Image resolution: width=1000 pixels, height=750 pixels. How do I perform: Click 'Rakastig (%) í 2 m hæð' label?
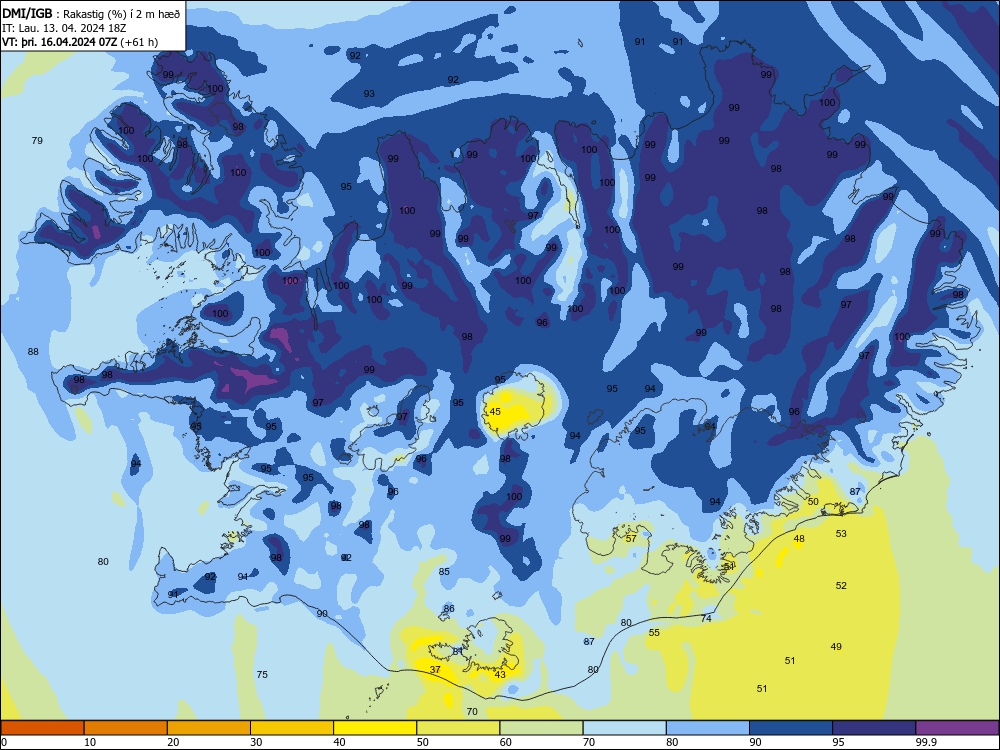(121, 14)
